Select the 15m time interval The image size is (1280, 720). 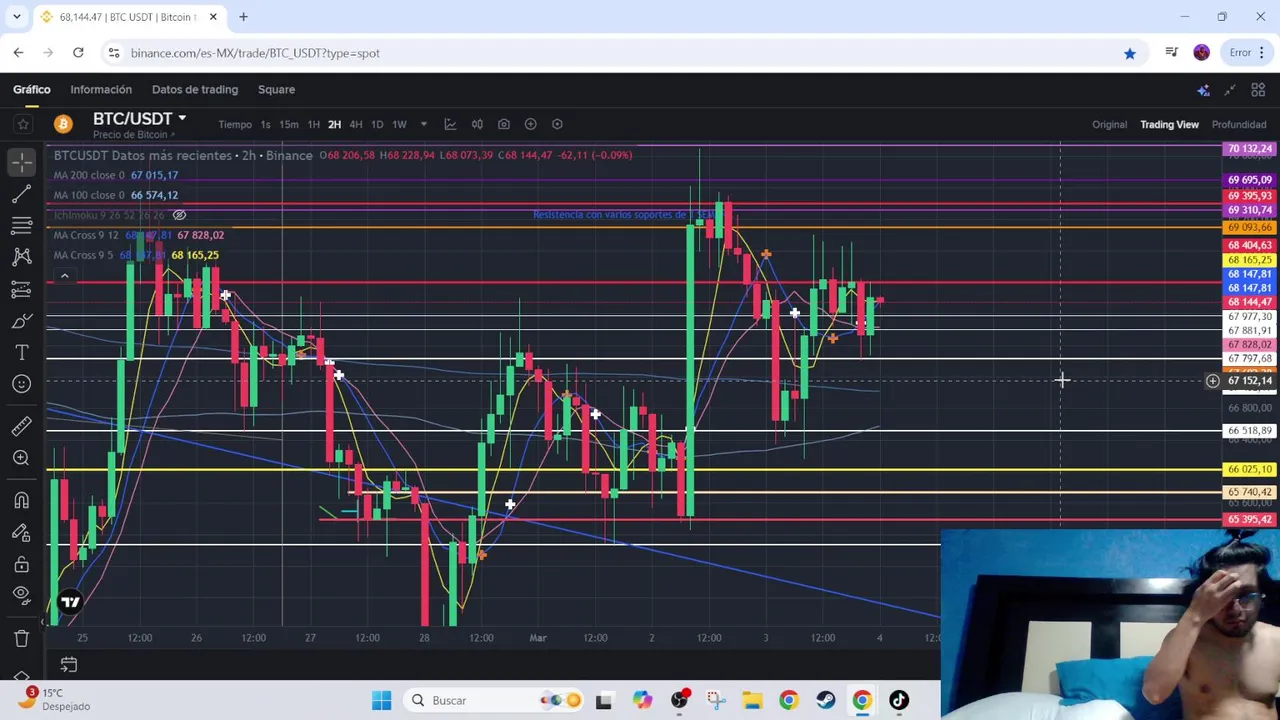click(288, 125)
